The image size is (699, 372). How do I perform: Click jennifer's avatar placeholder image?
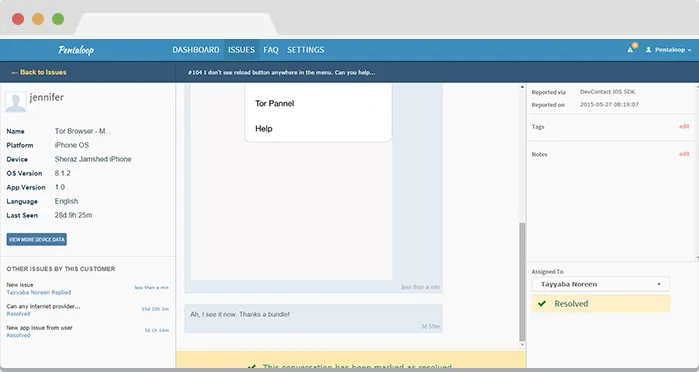[16, 102]
